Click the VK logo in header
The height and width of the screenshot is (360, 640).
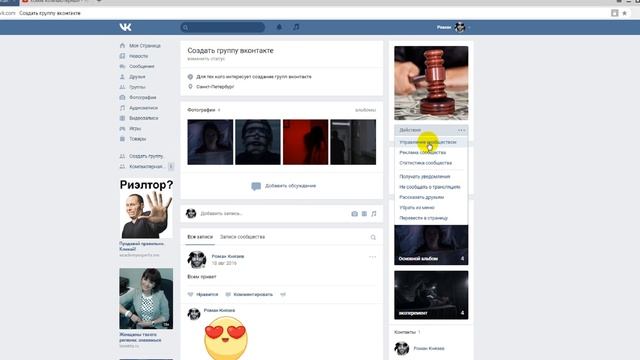(x=125, y=27)
